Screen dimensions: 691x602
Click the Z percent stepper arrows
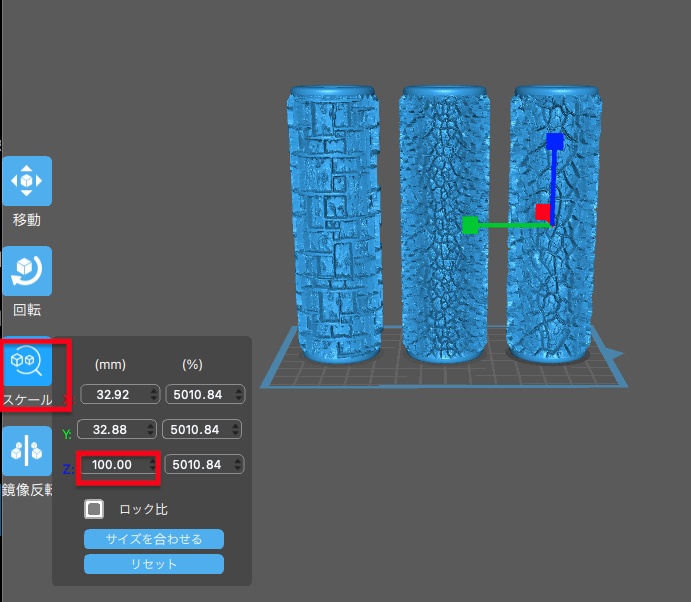[238, 465]
